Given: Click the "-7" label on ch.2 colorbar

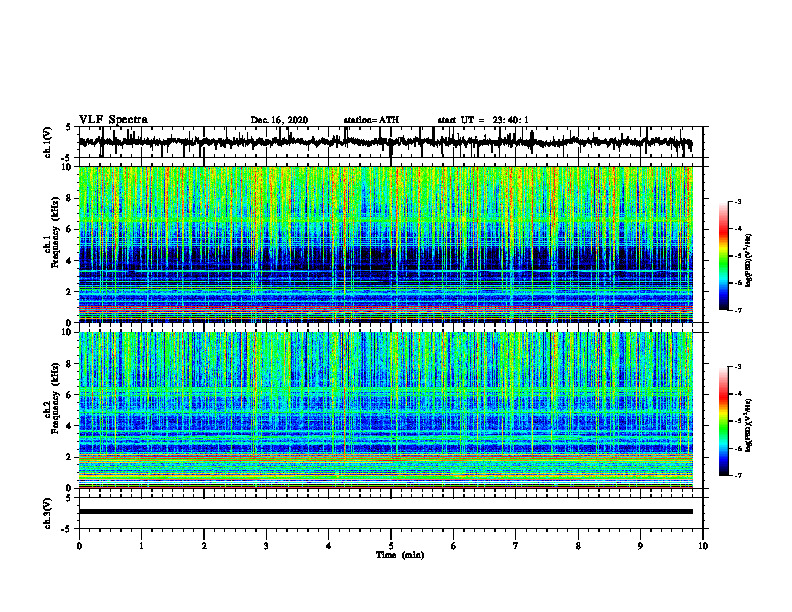Looking at the screenshot, I should point(737,475).
